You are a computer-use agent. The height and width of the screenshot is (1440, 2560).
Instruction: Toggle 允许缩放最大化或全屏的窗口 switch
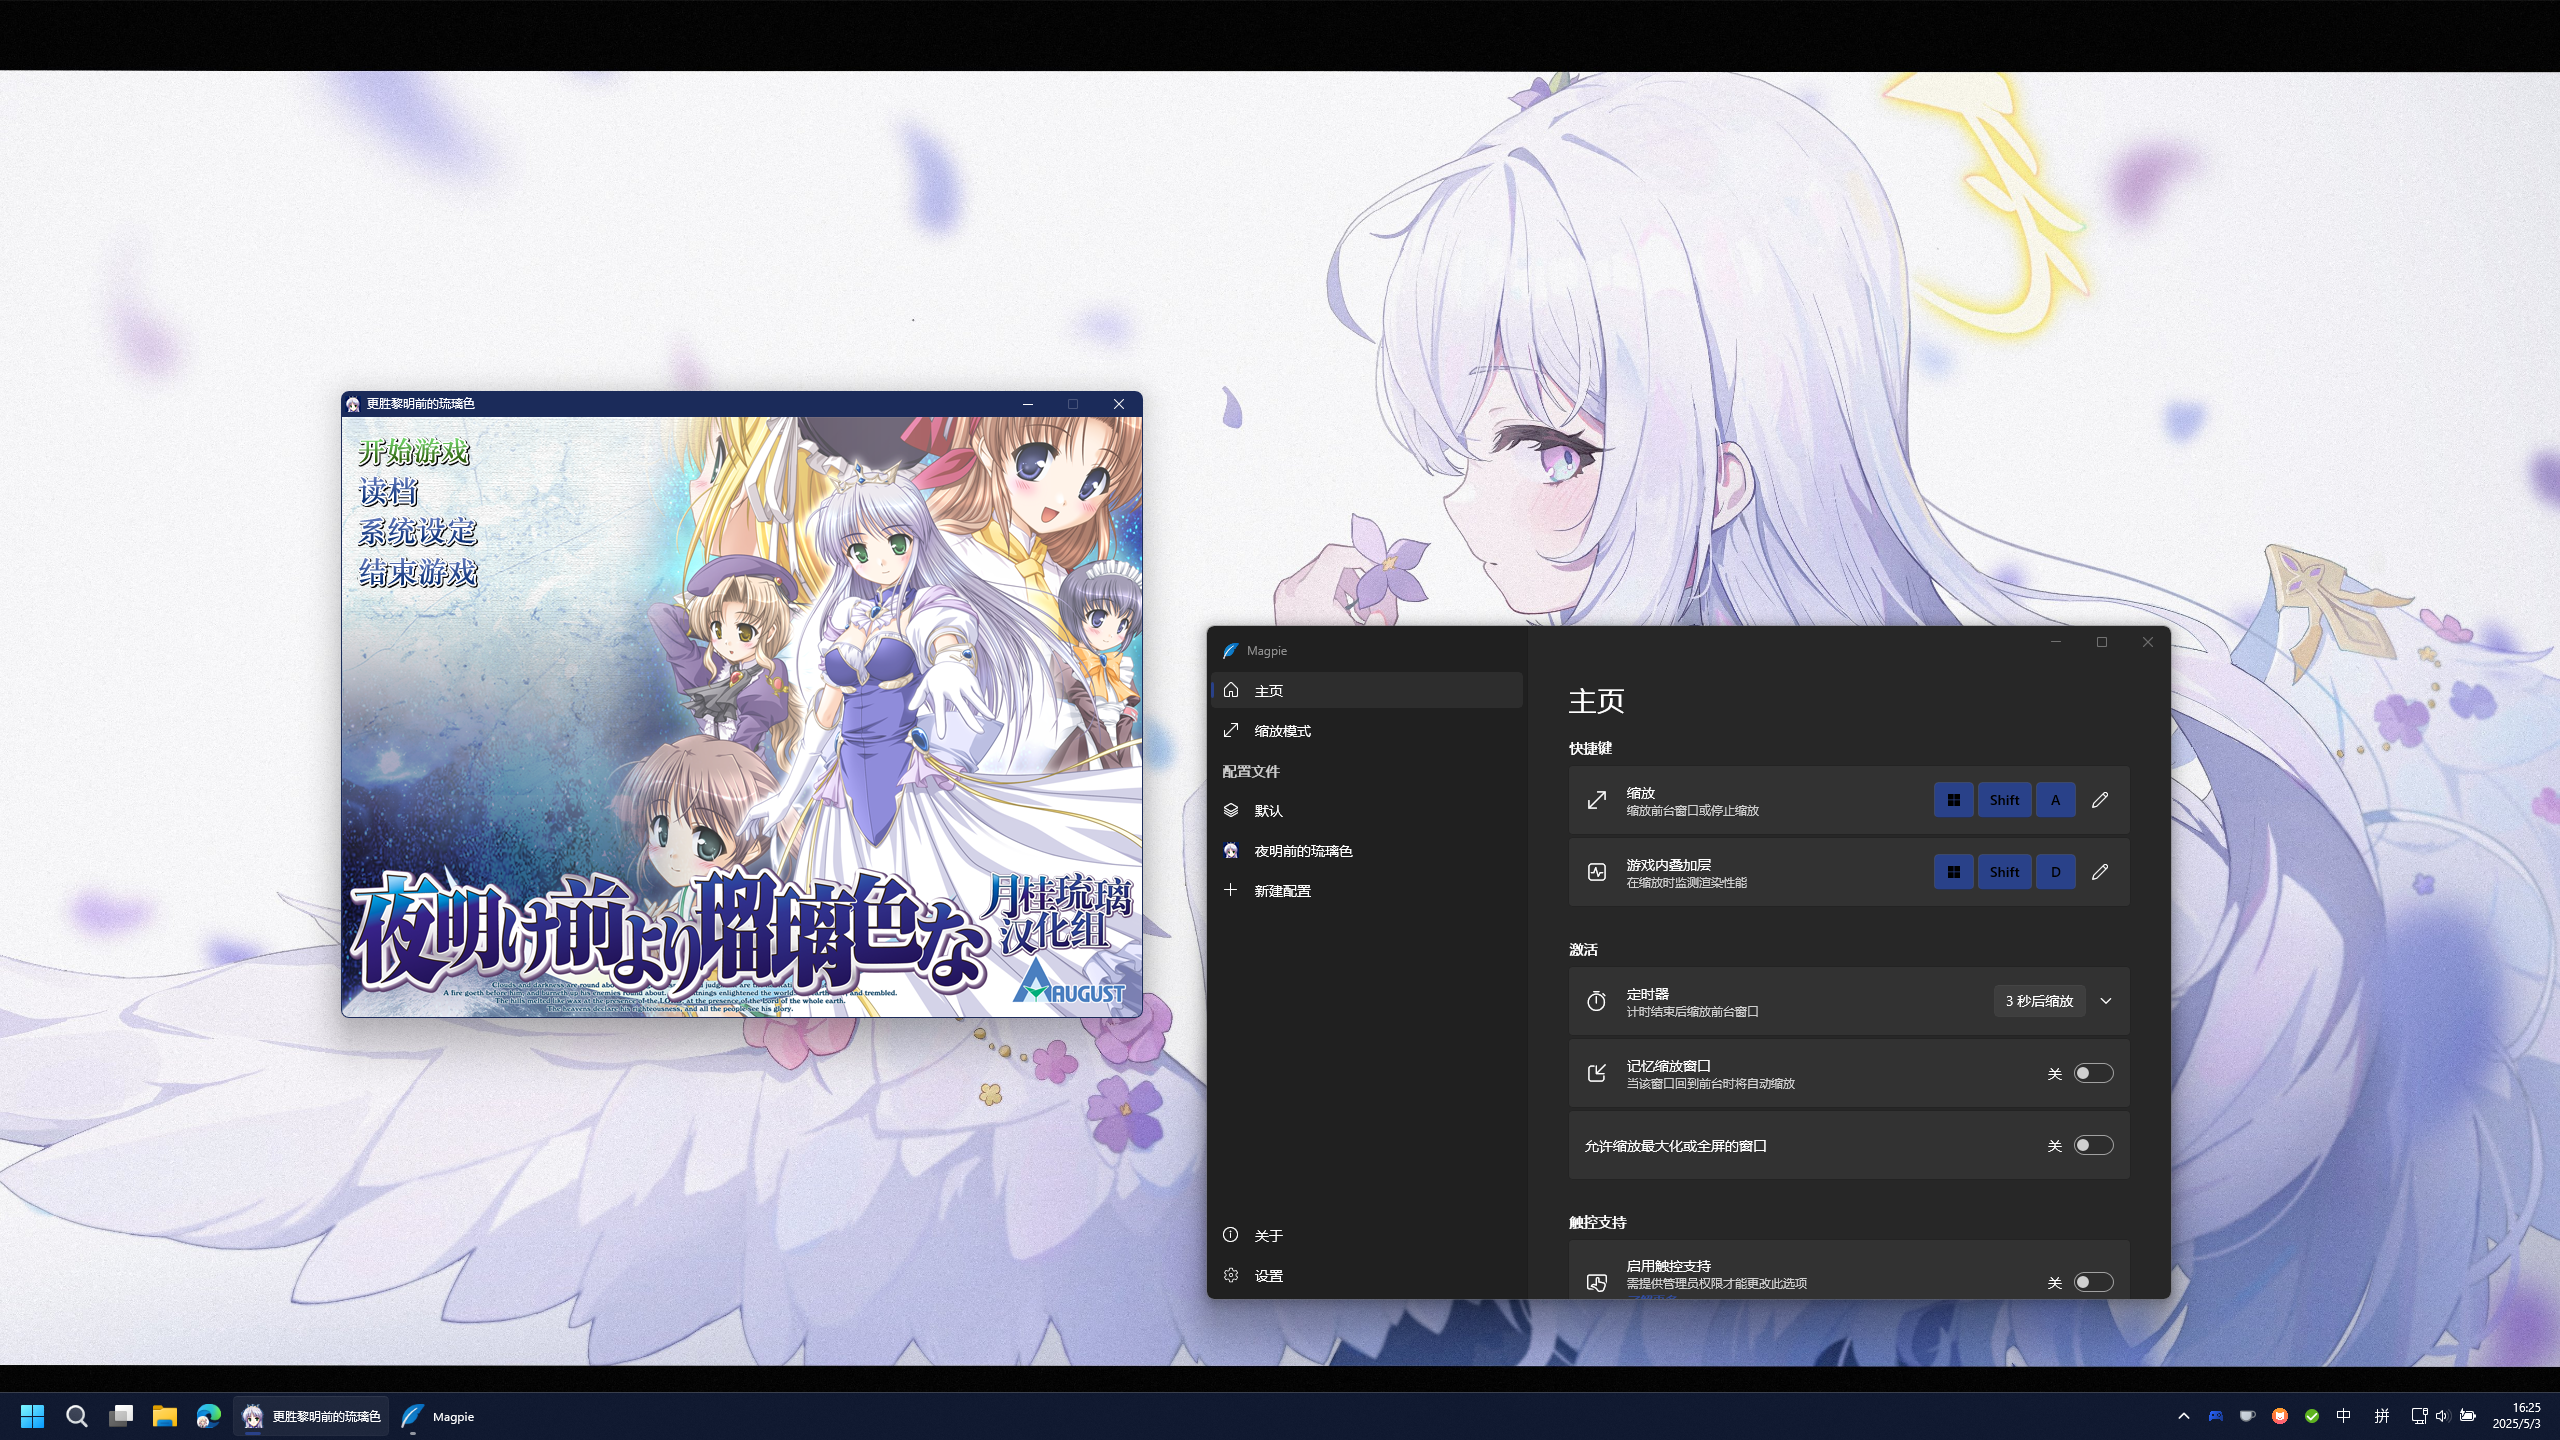pos(2093,1145)
